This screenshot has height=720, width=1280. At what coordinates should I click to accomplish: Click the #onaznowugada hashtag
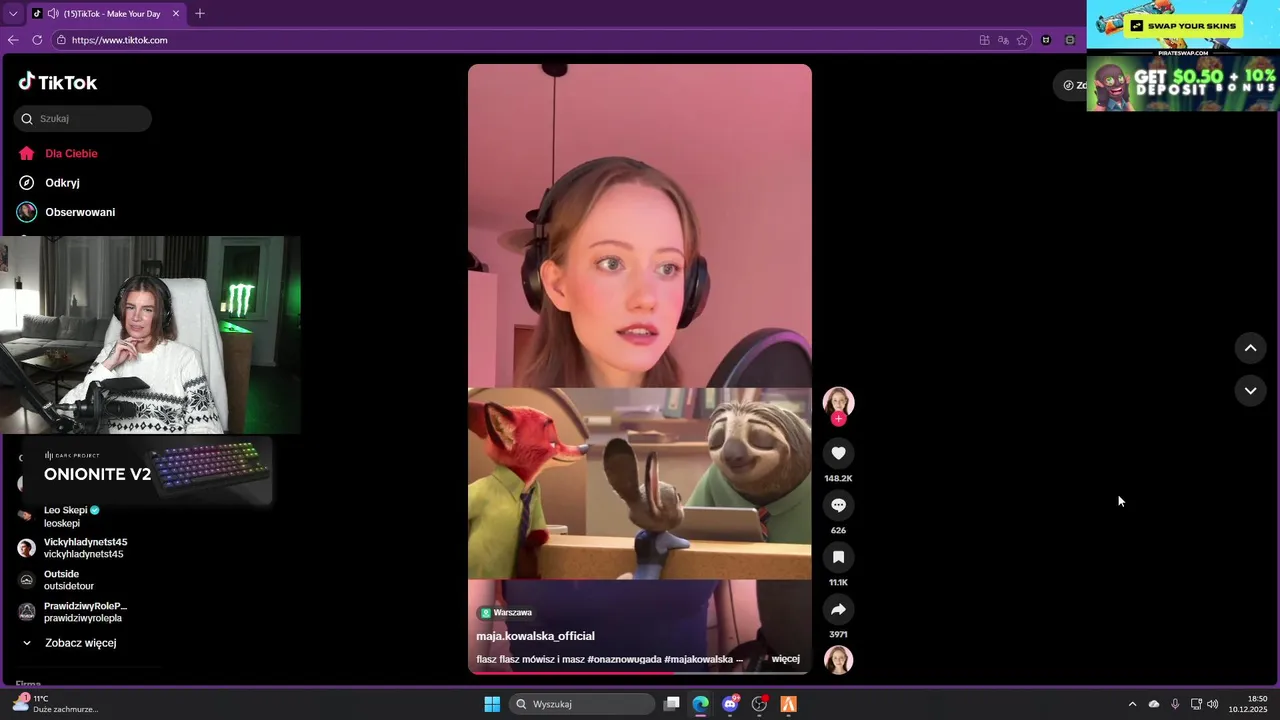(625, 659)
